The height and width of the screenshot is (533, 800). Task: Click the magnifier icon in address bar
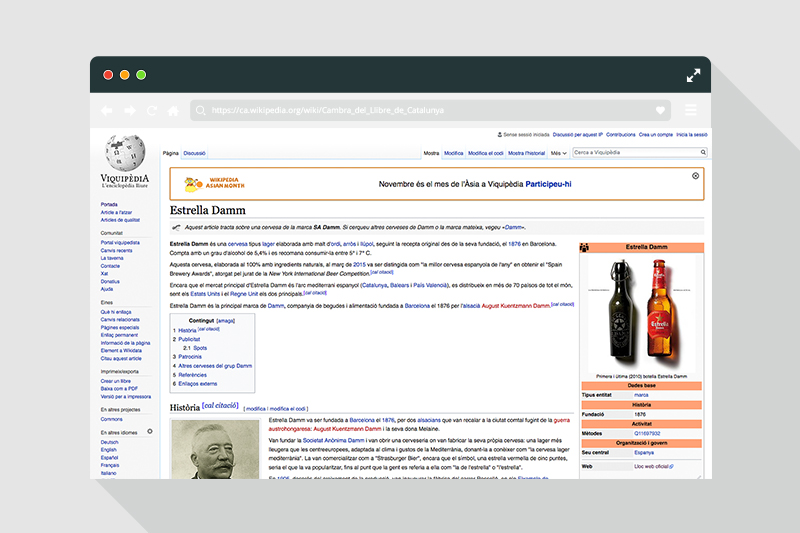201,111
